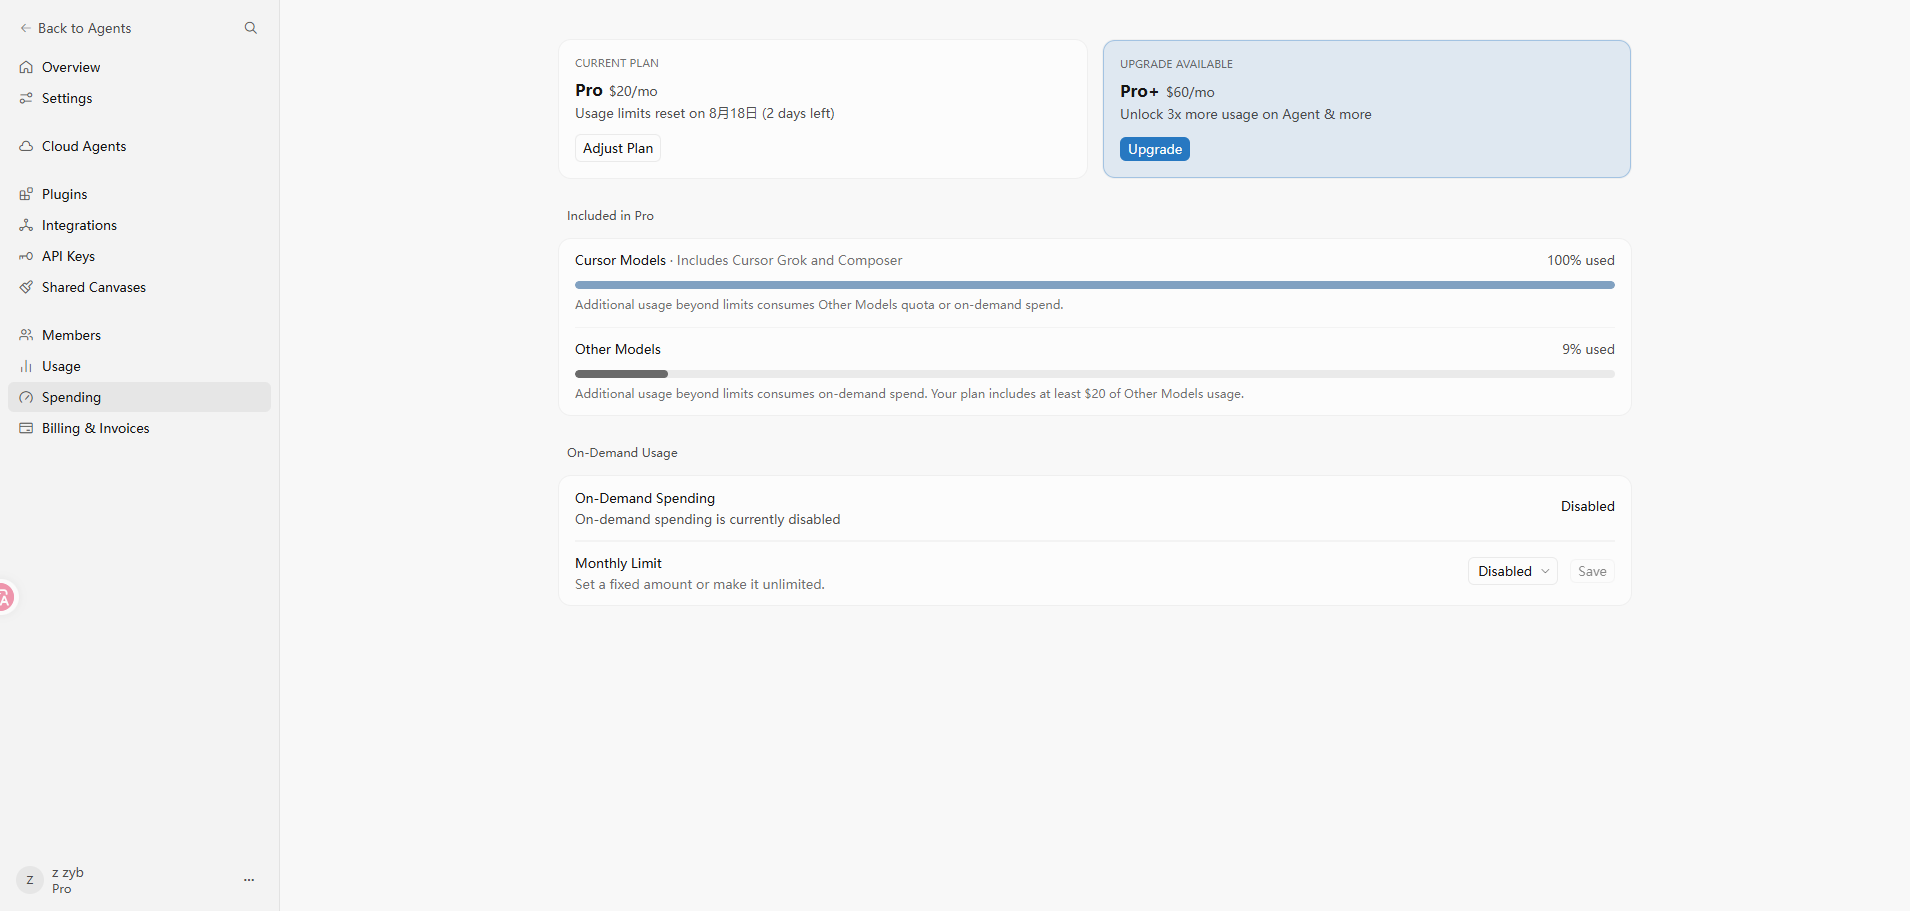Viewport: 1910px width, 911px height.
Task: Click the Other Models usage progress bar
Action: [1095, 374]
